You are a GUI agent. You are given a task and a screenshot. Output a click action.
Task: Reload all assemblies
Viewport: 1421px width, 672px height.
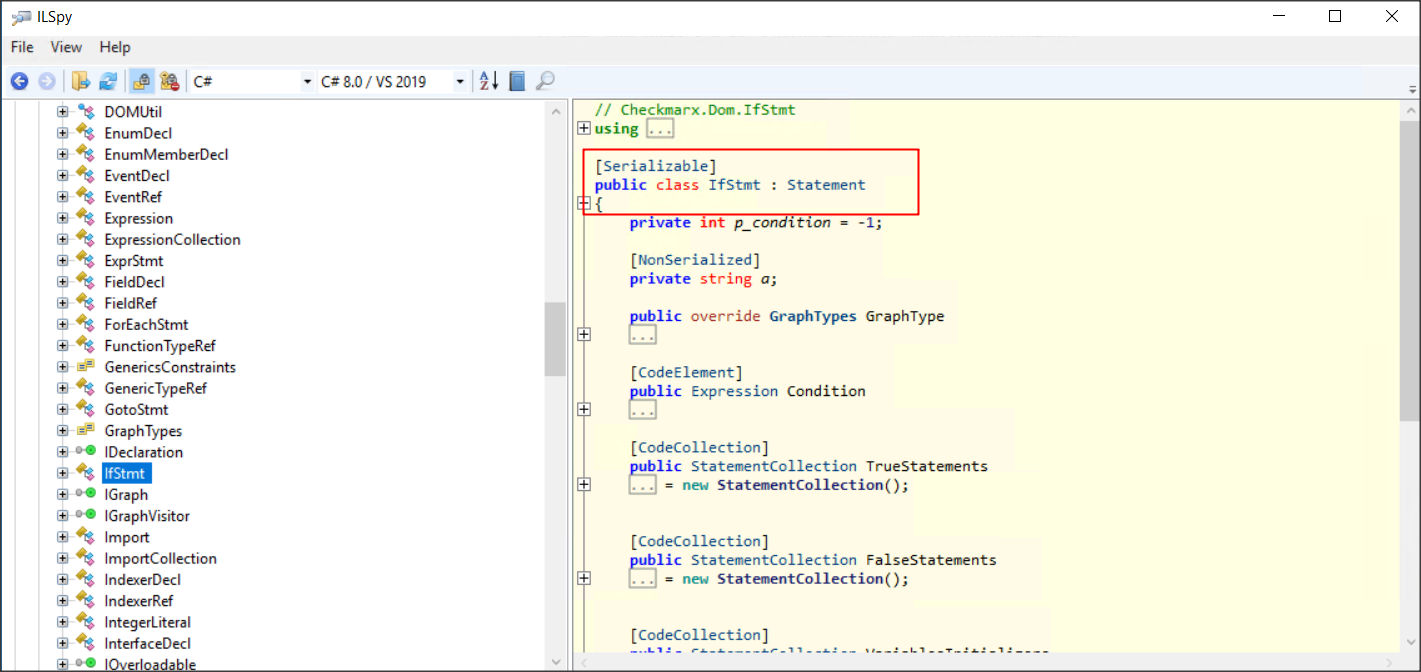[108, 80]
